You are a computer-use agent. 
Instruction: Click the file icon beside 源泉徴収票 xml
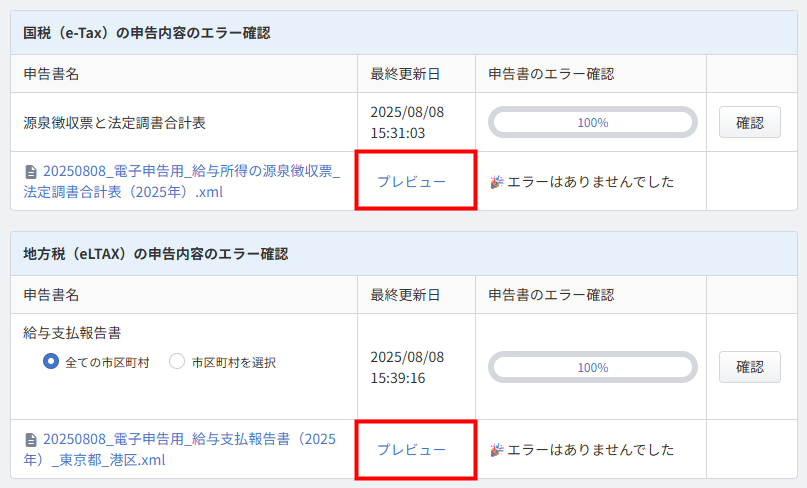coord(31,171)
